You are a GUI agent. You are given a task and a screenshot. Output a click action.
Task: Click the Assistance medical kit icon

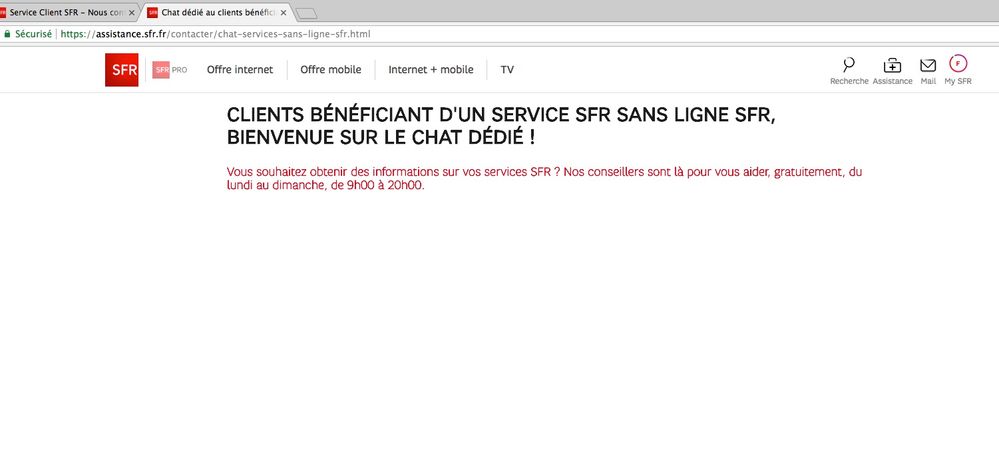coord(892,65)
